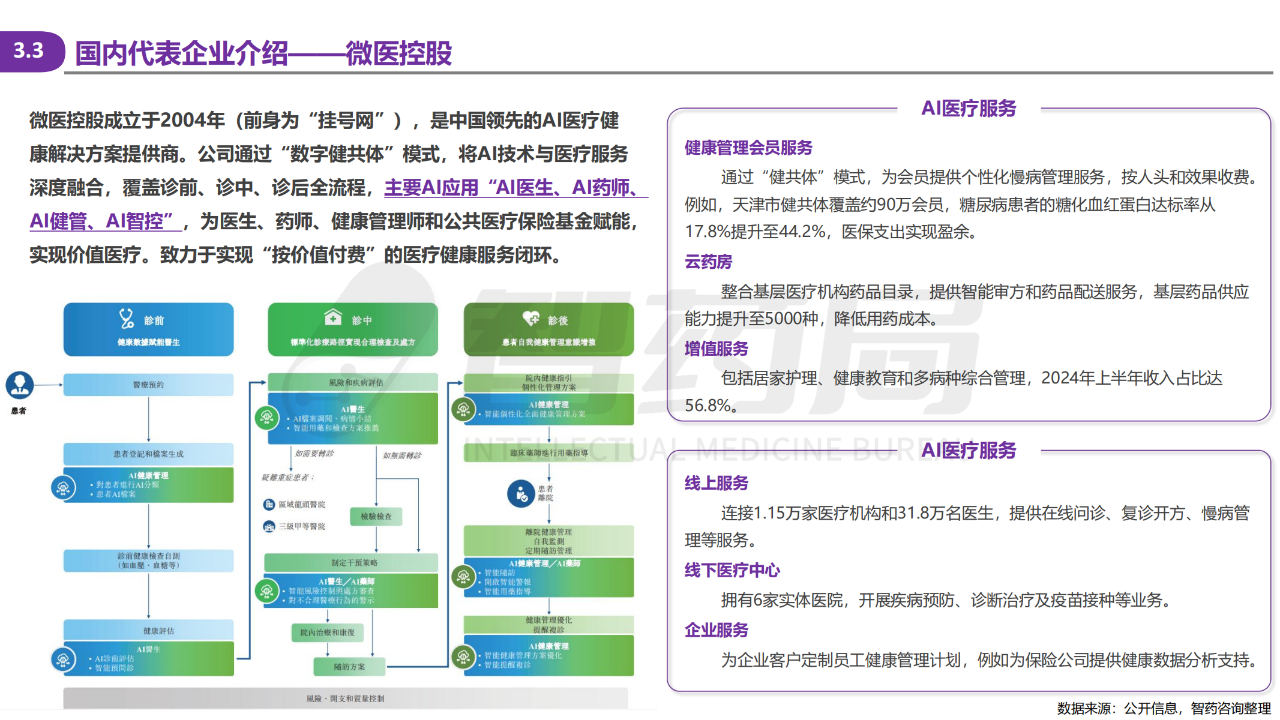Viewport: 1280px width, 720px height.
Task: Click the AI robot icon beside AI健康管理
Action: pos(62,488)
